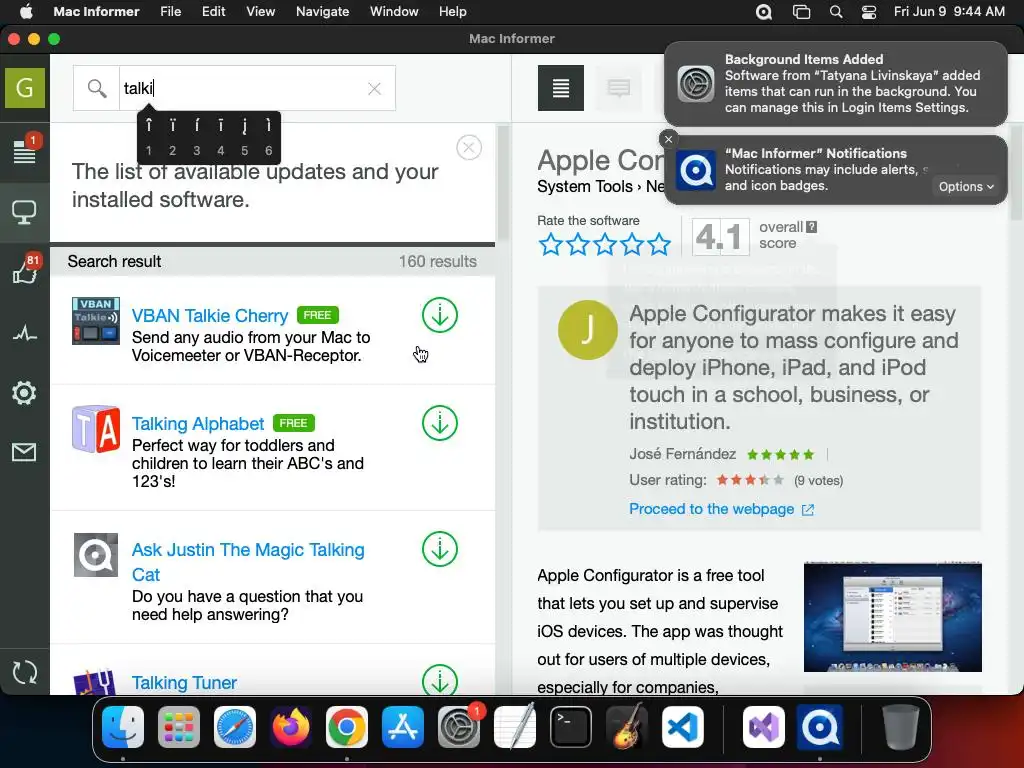Viewport: 1024px width, 768px height.
Task: Launch Terminal from the Dock
Action: point(571,726)
